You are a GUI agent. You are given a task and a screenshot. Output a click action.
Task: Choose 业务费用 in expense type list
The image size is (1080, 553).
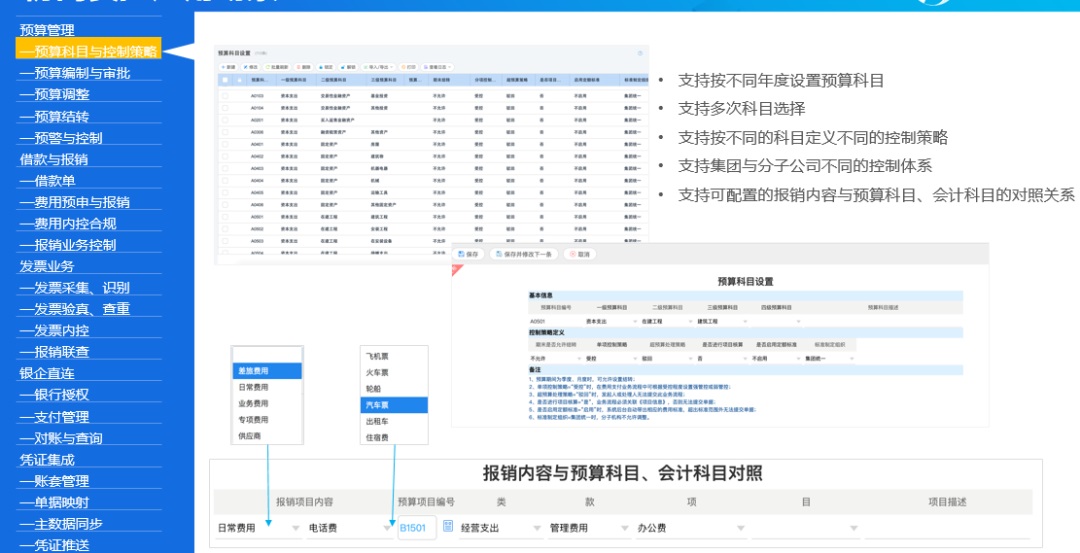[x=267, y=404]
